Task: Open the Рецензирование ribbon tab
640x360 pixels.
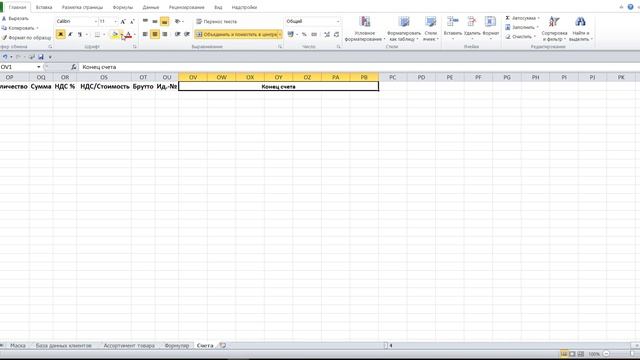Action: 187,7
